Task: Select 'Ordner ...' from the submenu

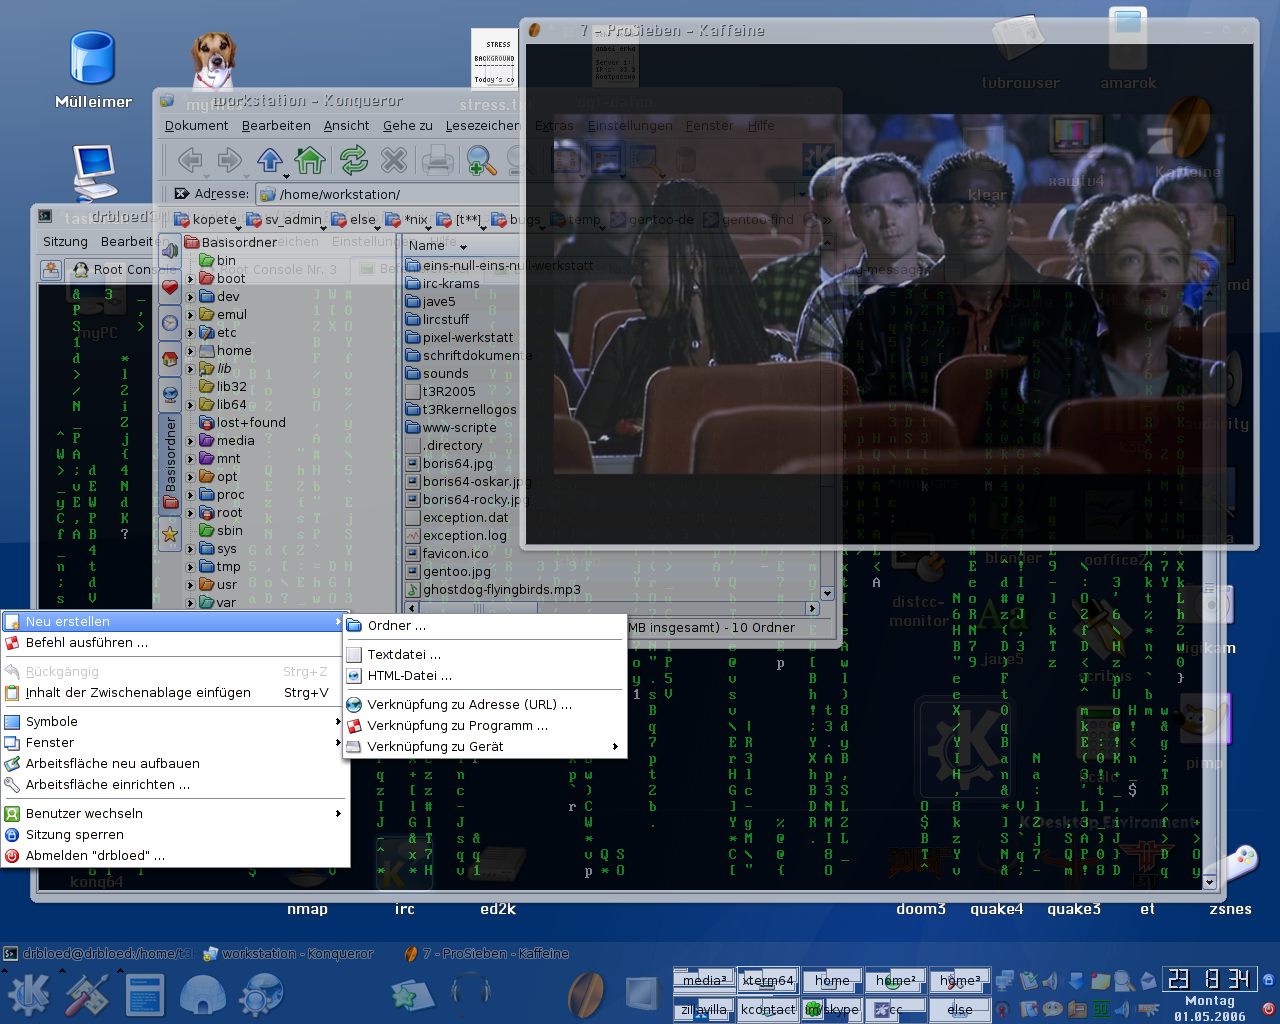Action: click(x=396, y=626)
